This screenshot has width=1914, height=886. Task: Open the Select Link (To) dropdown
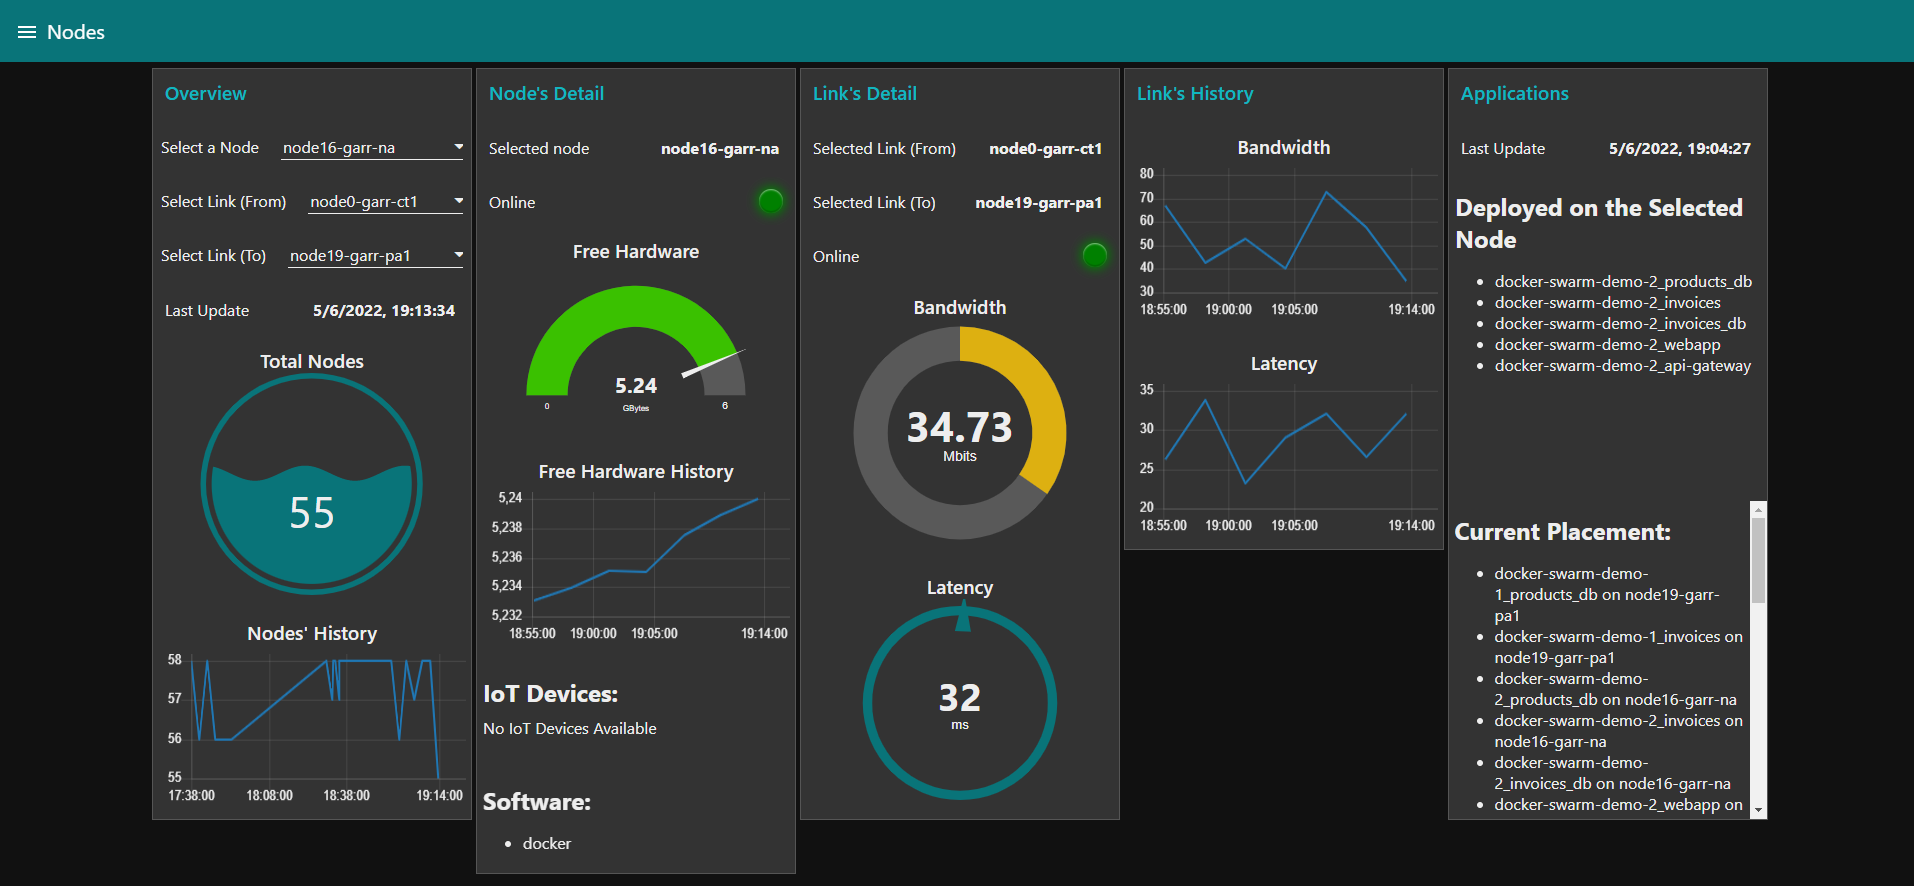pos(376,256)
